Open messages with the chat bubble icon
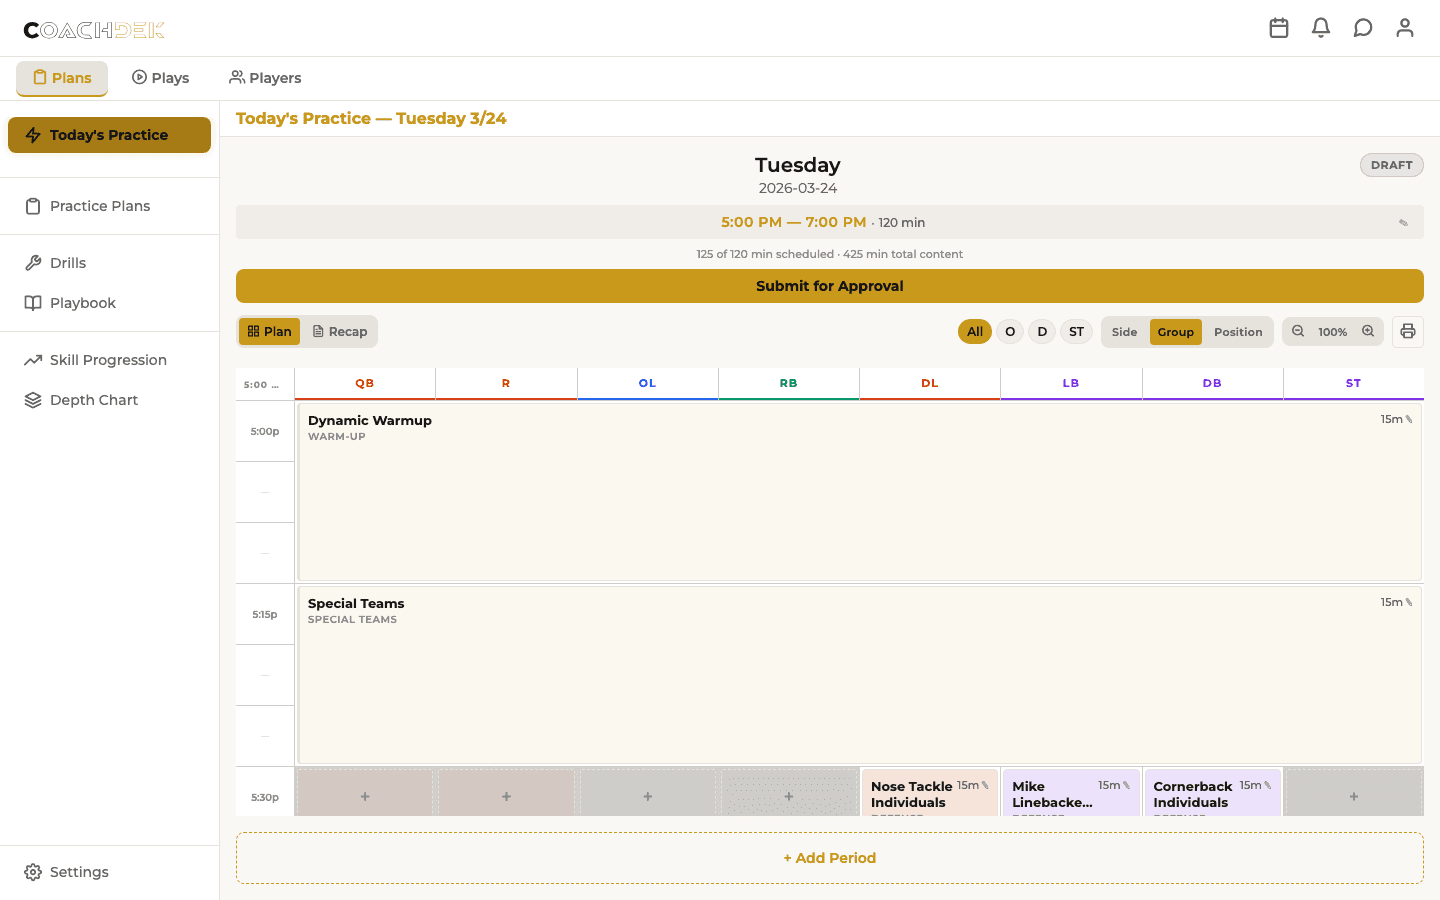Image resolution: width=1440 pixels, height=900 pixels. (x=1363, y=27)
